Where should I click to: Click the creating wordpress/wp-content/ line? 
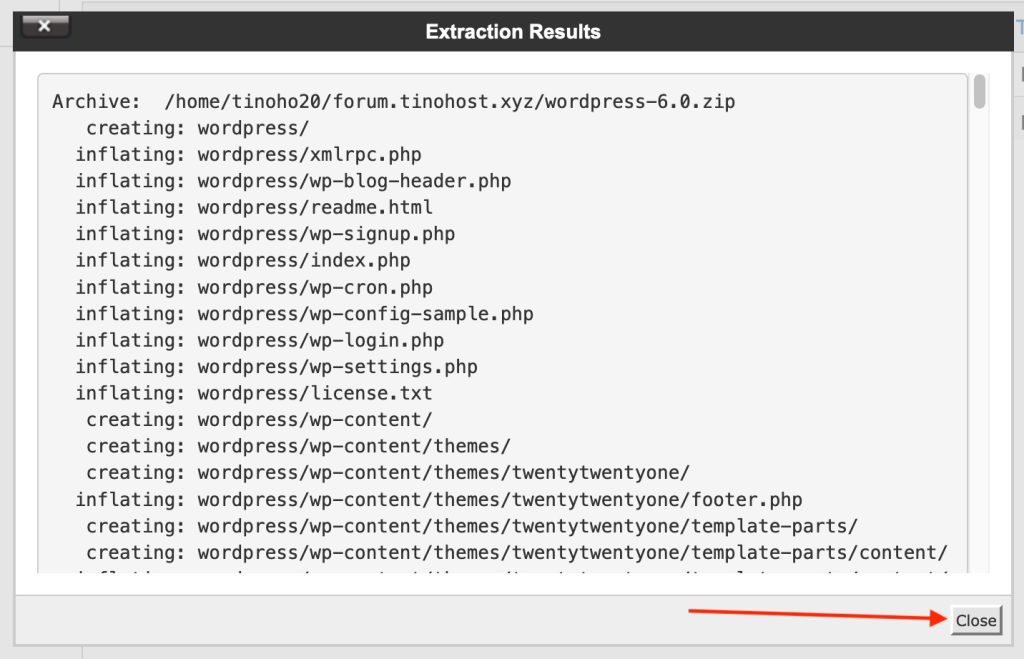(259, 420)
